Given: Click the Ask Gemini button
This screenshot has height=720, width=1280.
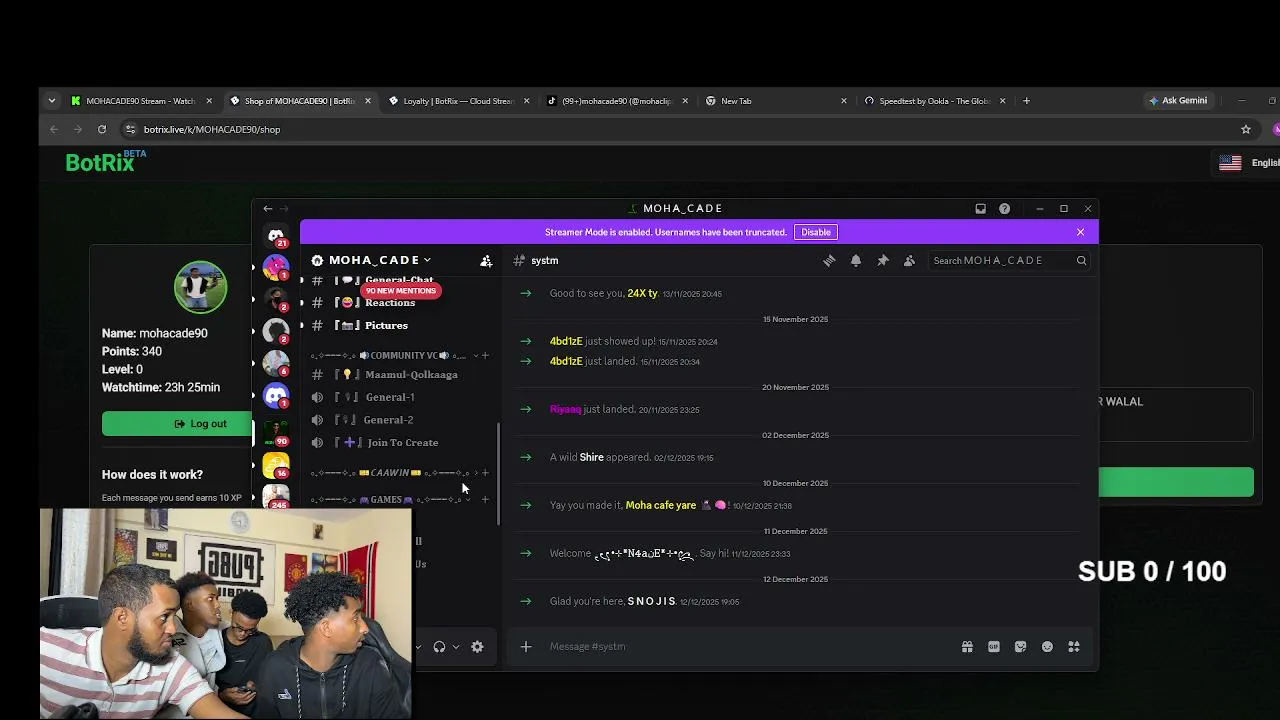Looking at the screenshot, I should click(1178, 101).
